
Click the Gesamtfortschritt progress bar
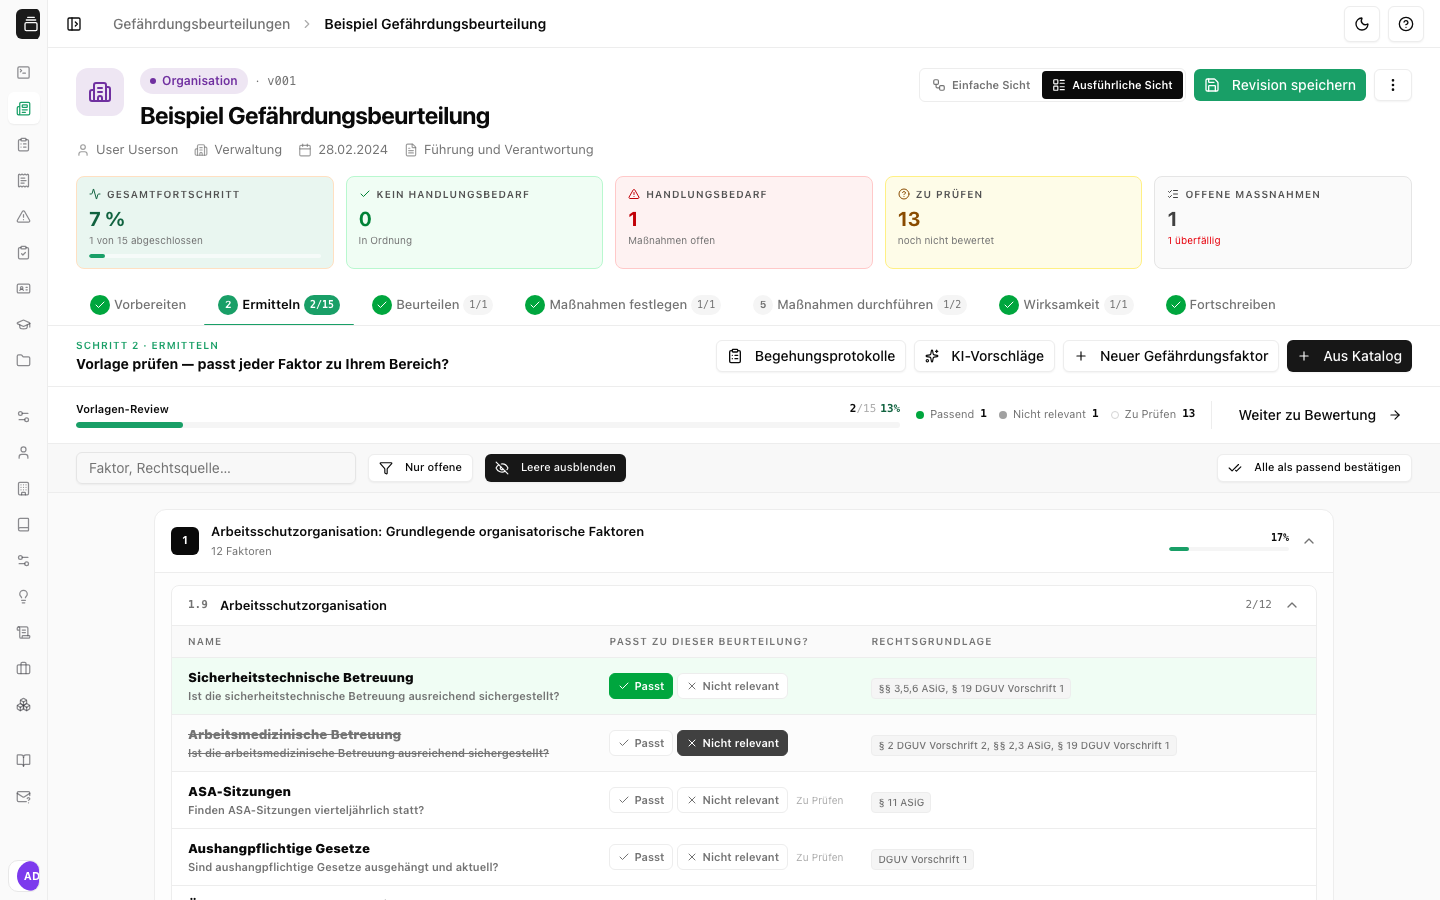tap(205, 256)
